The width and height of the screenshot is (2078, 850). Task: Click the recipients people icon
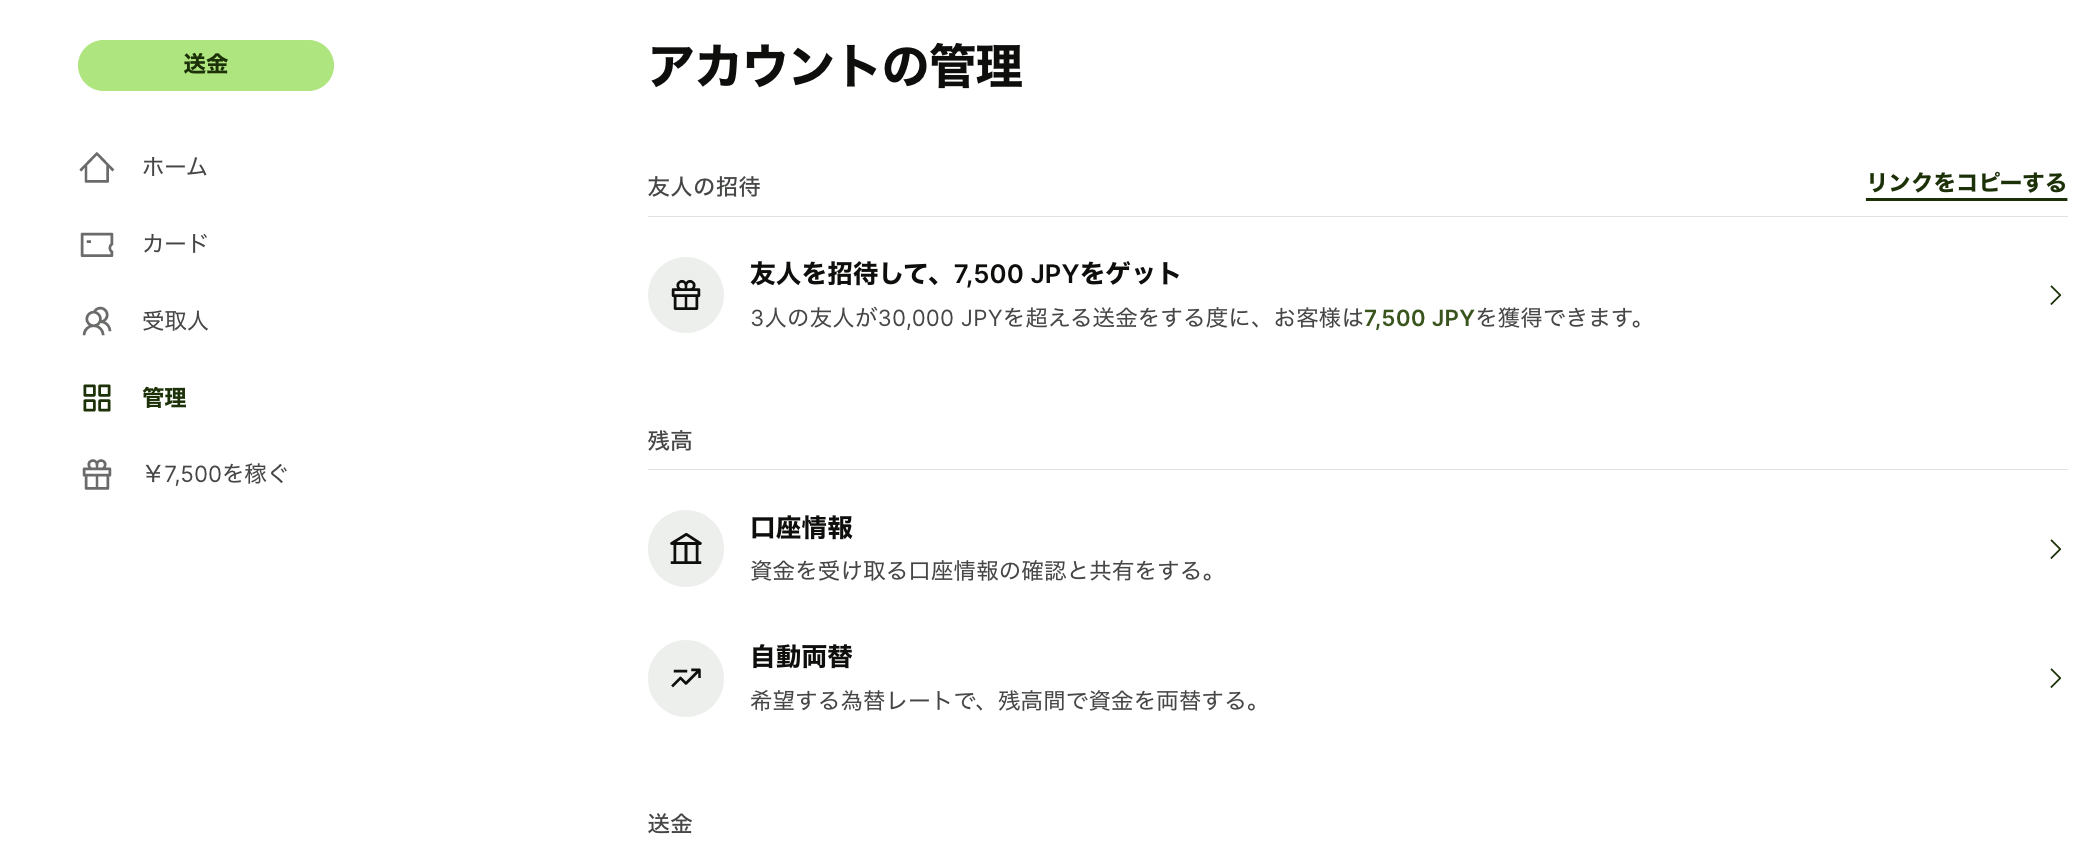[97, 321]
